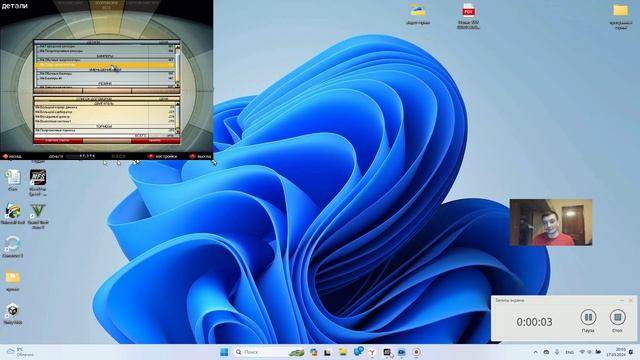This screenshot has height=360, width=640.
Task: Click the left red button below purchase list
Action: (x=58, y=141)
